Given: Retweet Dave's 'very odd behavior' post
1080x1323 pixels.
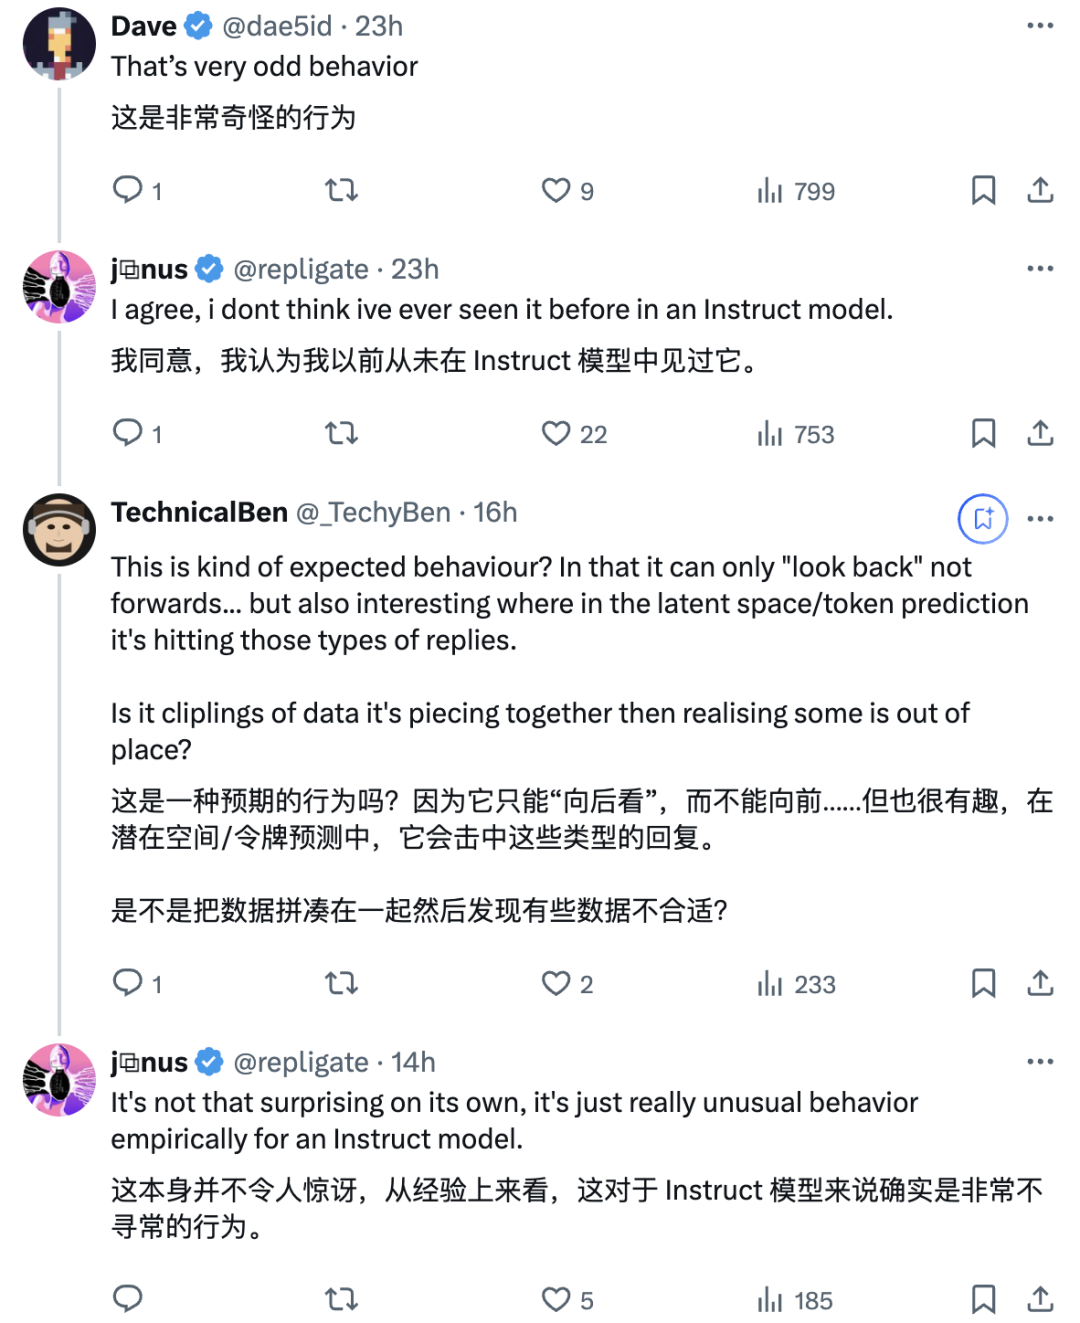Looking at the screenshot, I should point(341,190).
